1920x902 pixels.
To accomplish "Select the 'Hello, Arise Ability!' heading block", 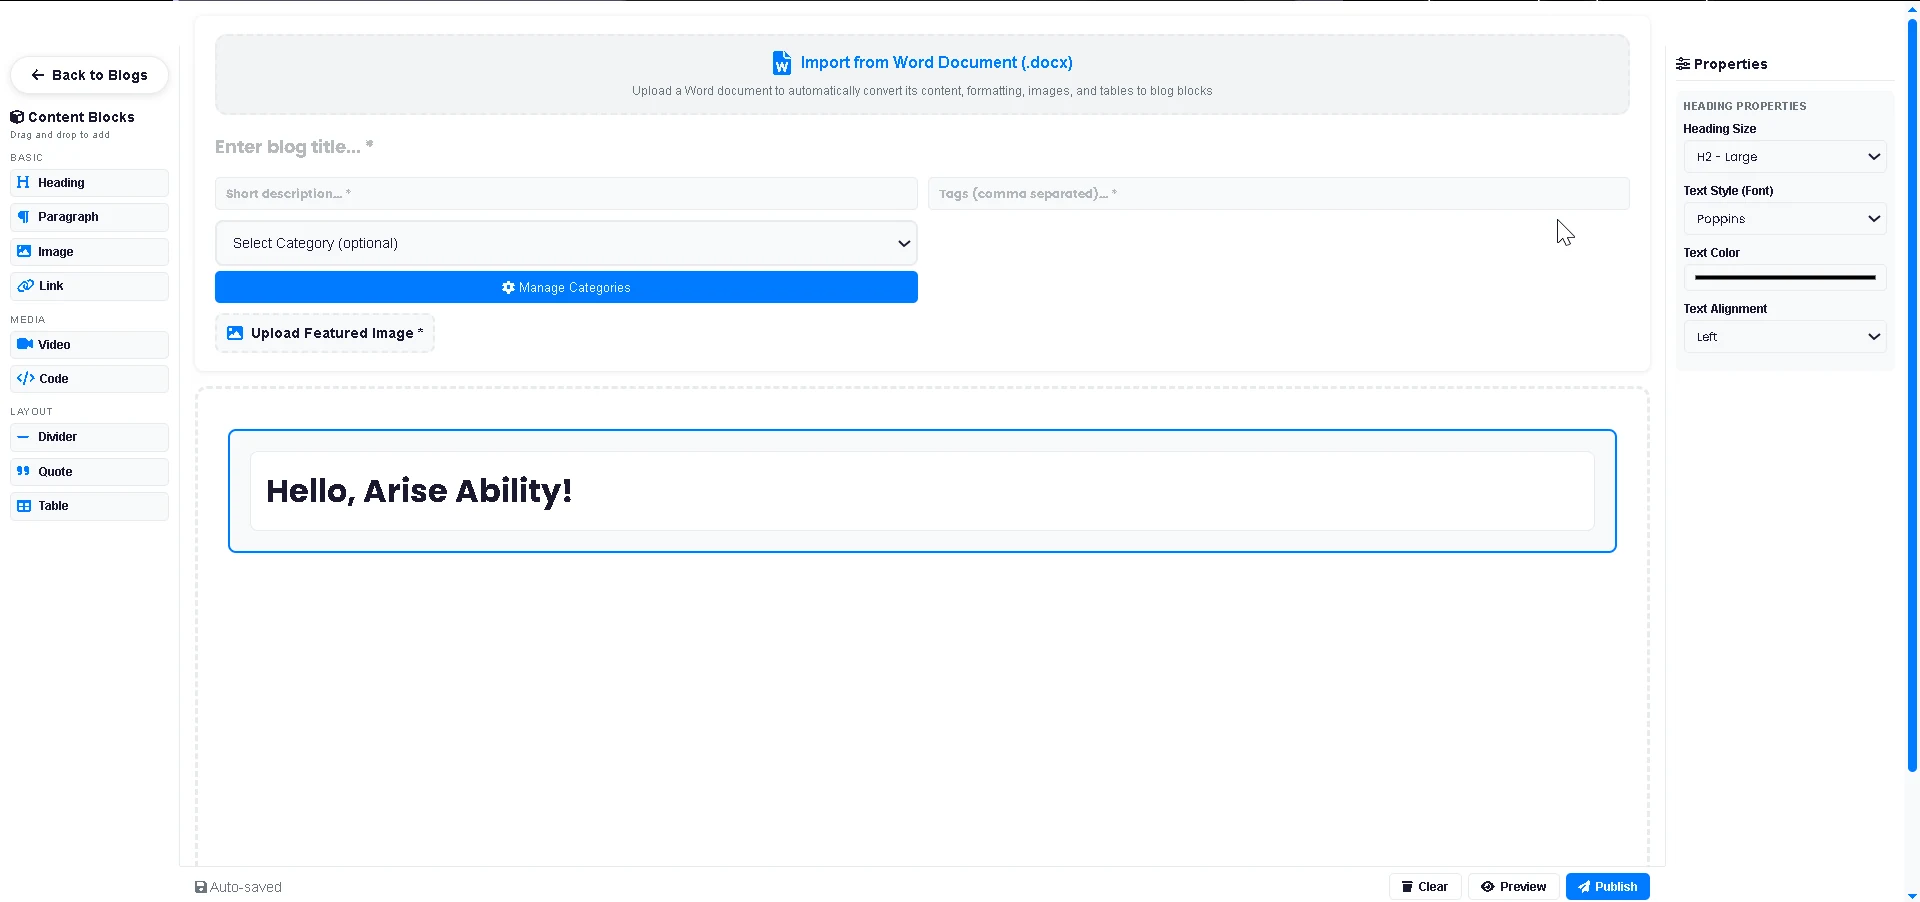I will 922,491.
